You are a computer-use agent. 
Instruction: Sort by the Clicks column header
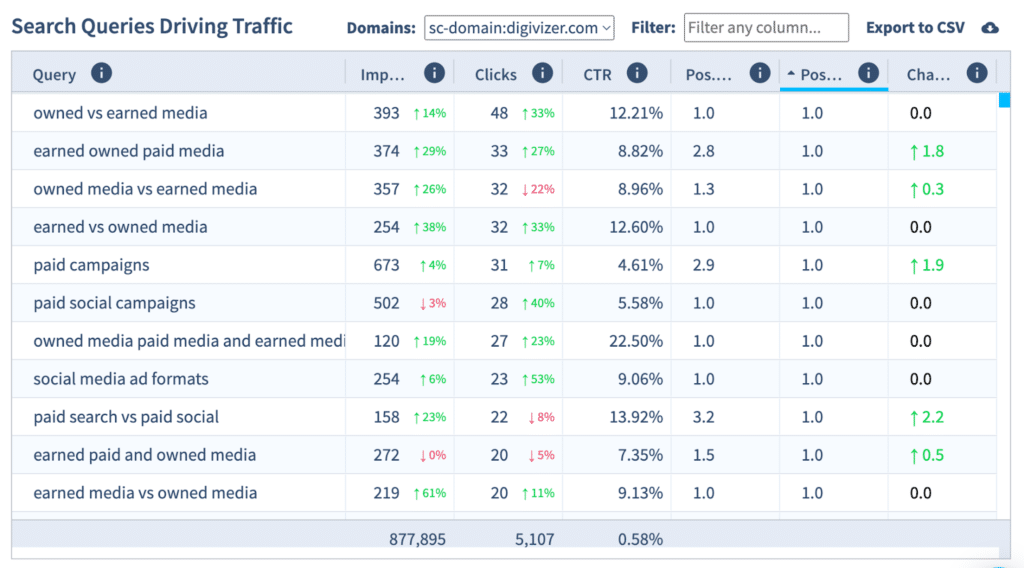click(496, 74)
